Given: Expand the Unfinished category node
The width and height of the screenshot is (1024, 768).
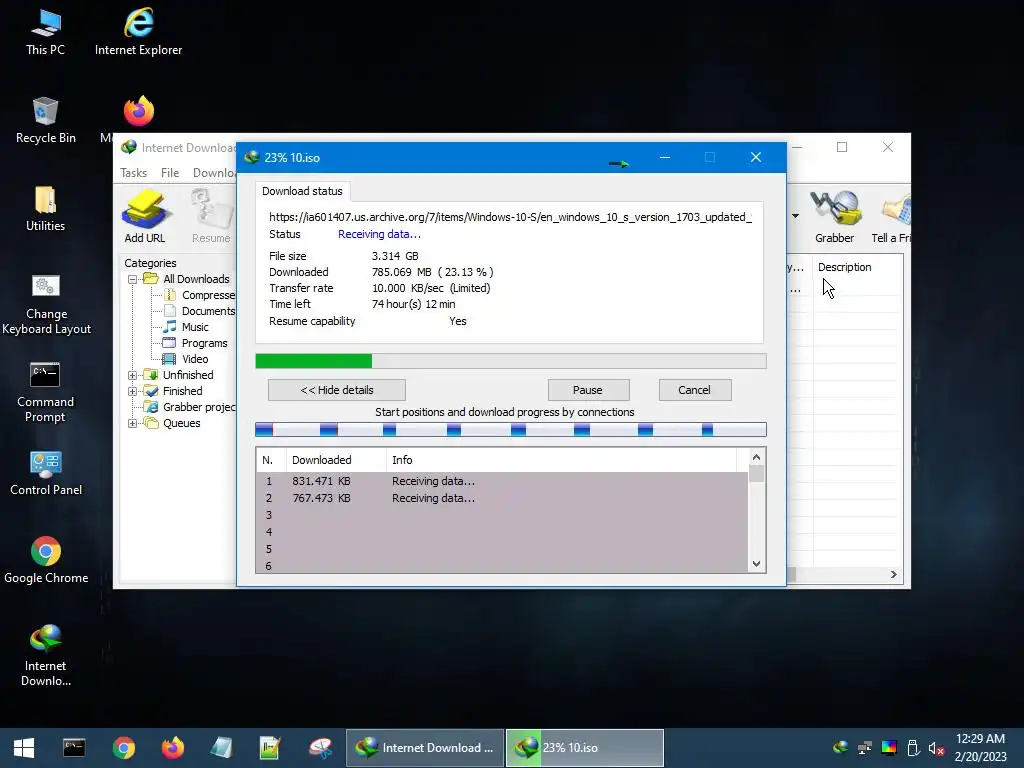Looking at the screenshot, I should click(133, 376).
